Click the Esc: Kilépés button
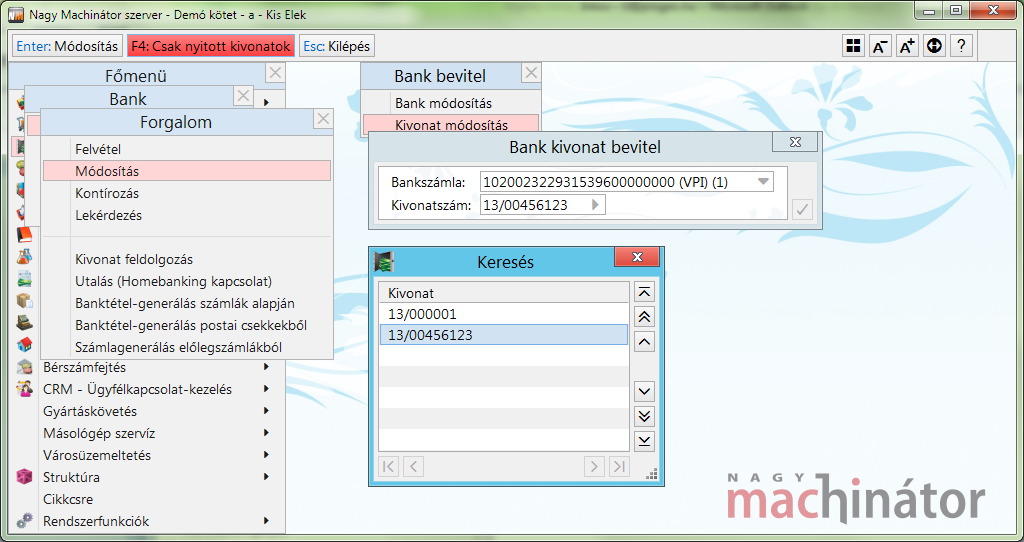This screenshot has height=542, width=1024. click(x=337, y=46)
